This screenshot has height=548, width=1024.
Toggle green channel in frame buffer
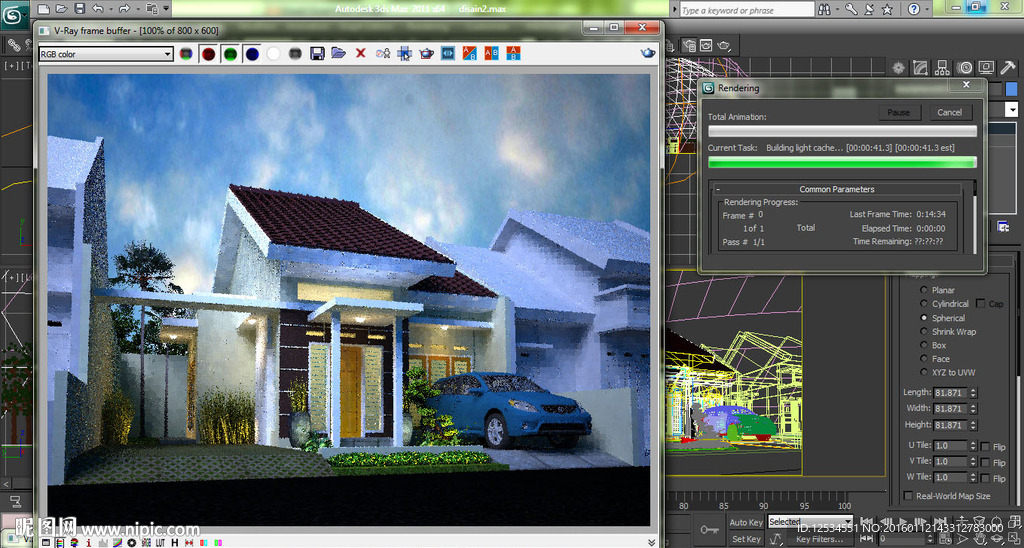230,54
